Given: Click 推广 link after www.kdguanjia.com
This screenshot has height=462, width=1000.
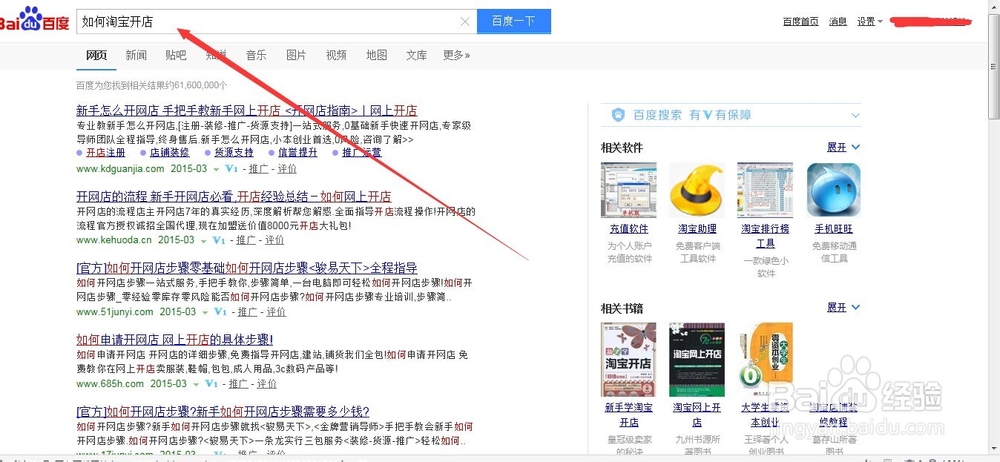Looking at the screenshot, I should pyautogui.click(x=258, y=169).
